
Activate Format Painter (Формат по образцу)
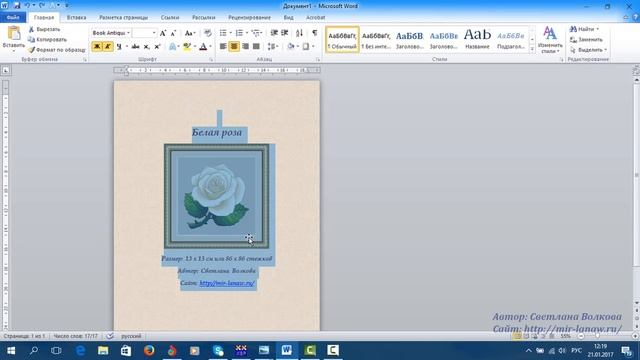point(57,50)
